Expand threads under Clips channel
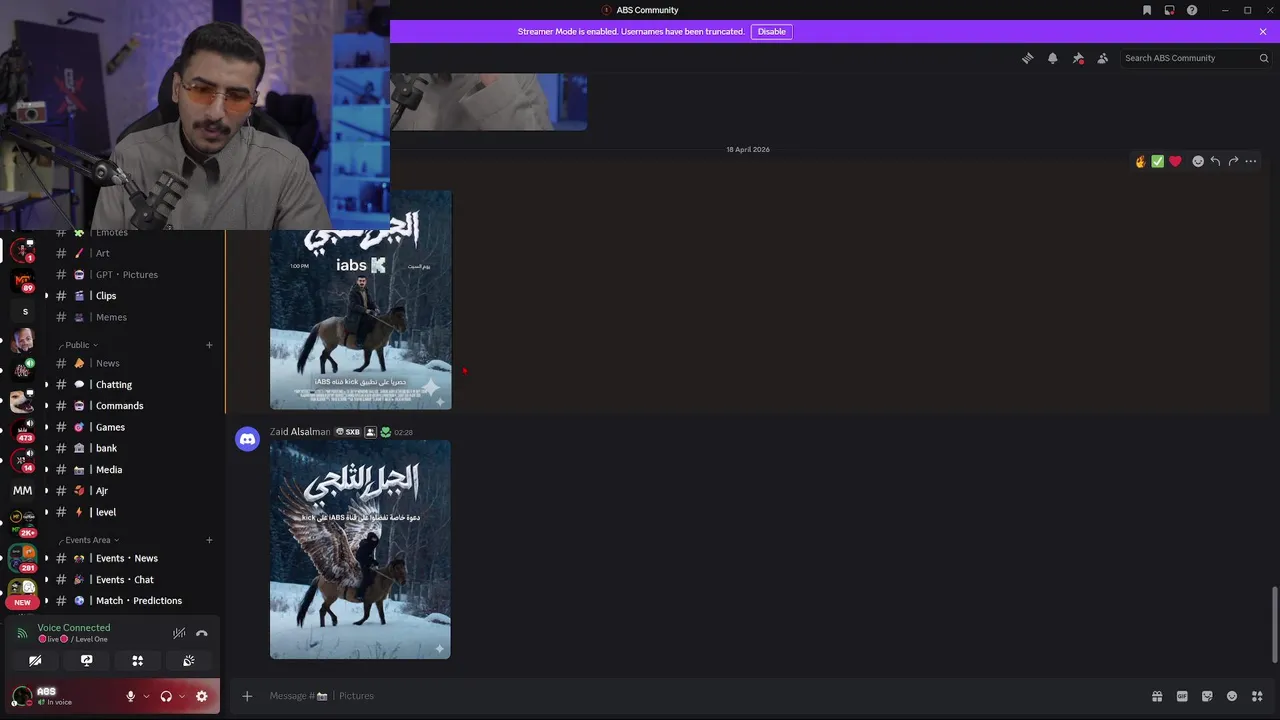Image resolution: width=1280 pixels, height=720 pixels. pos(45,296)
